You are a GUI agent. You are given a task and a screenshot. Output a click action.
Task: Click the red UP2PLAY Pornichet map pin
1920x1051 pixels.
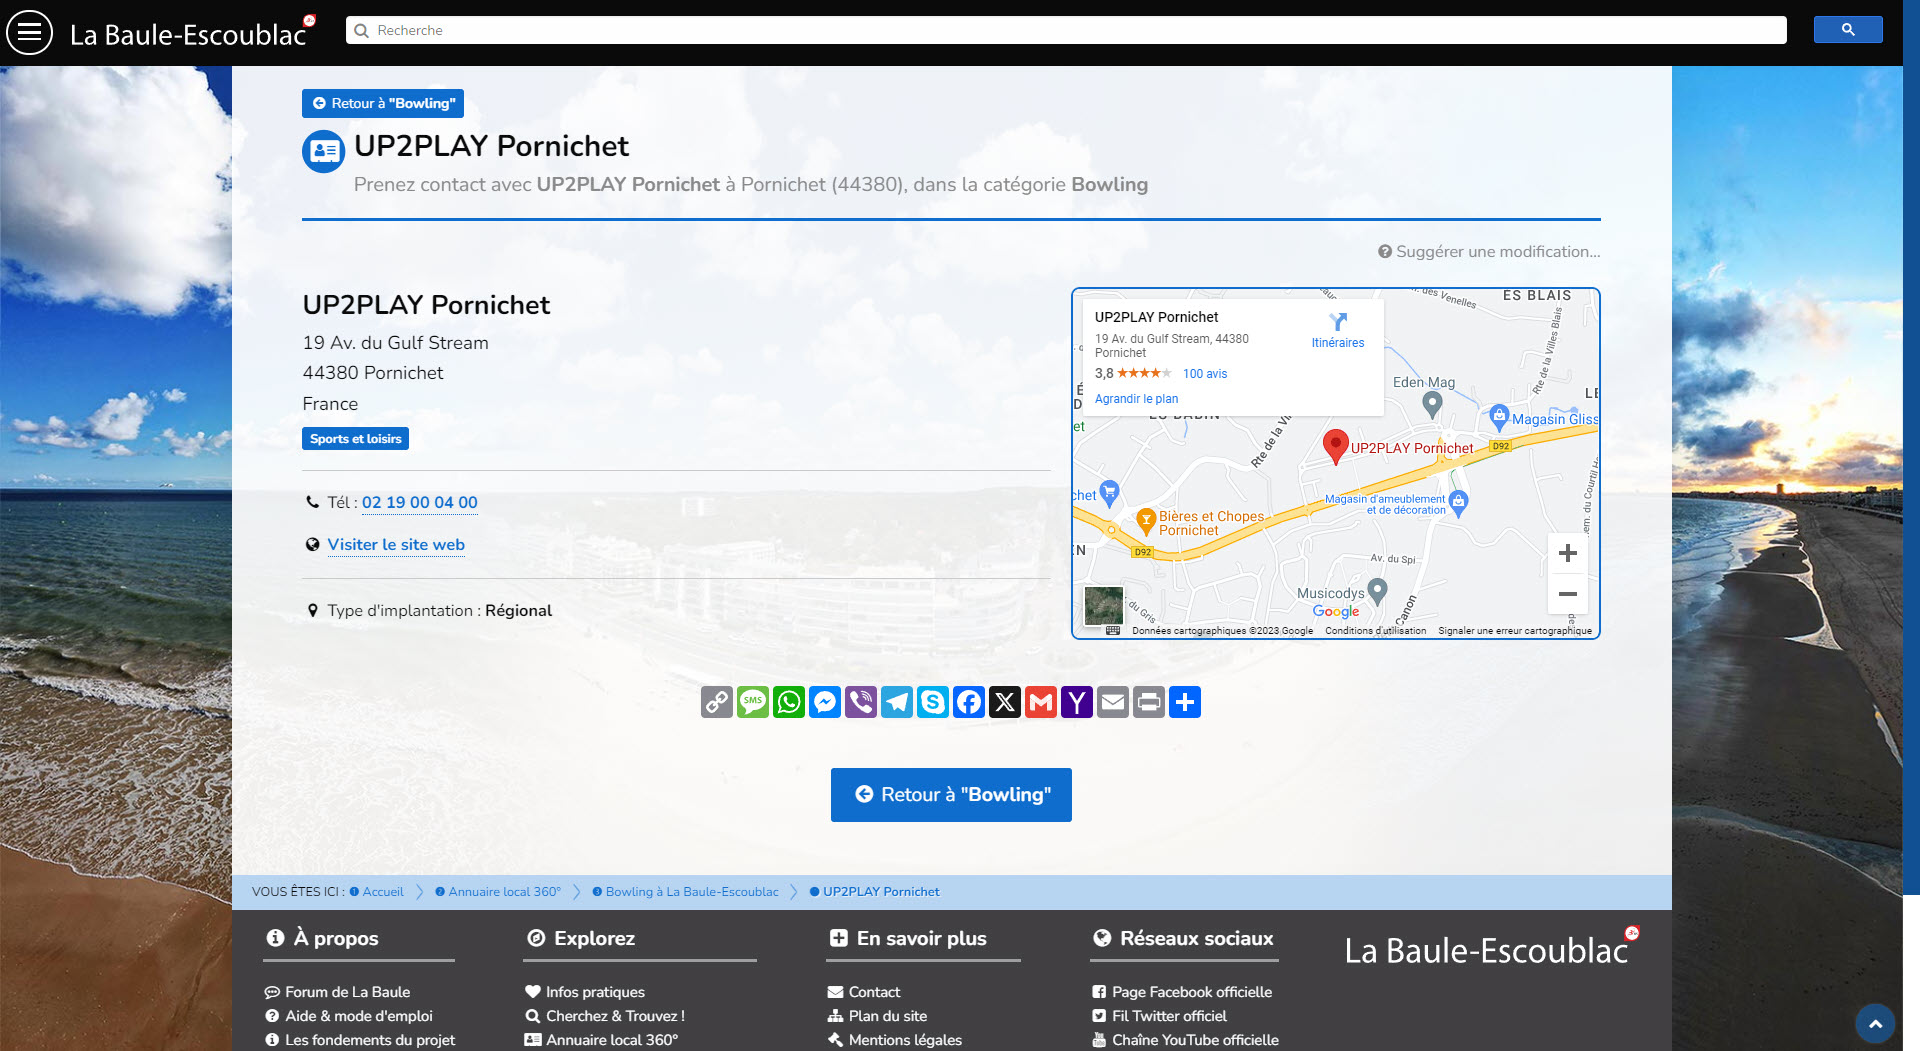tap(1335, 446)
